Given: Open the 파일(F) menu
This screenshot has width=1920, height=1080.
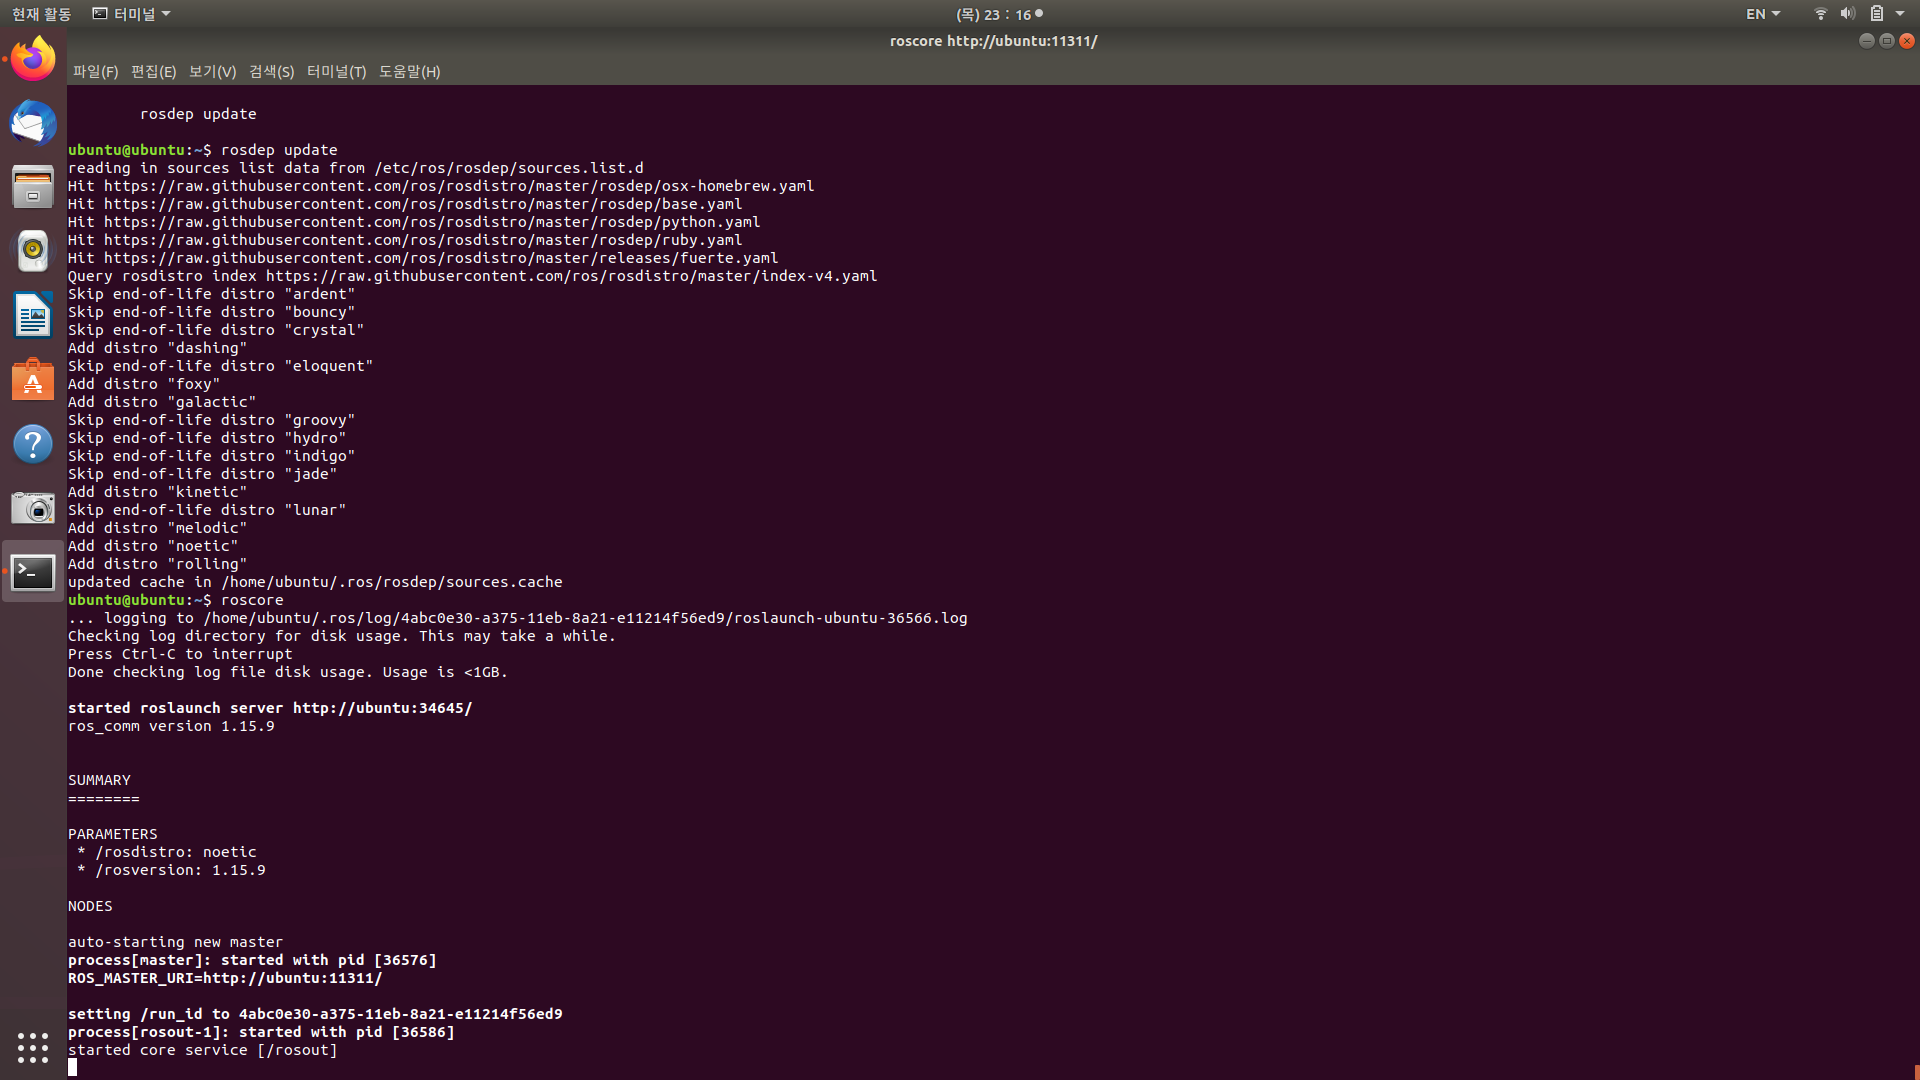Looking at the screenshot, I should click(95, 71).
